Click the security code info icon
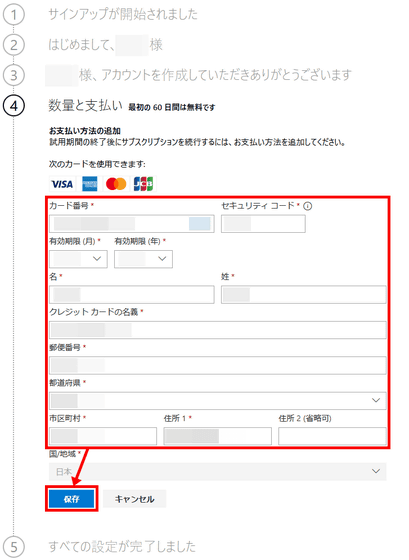Viewport: 409px width, 560px height. [308, 206]
